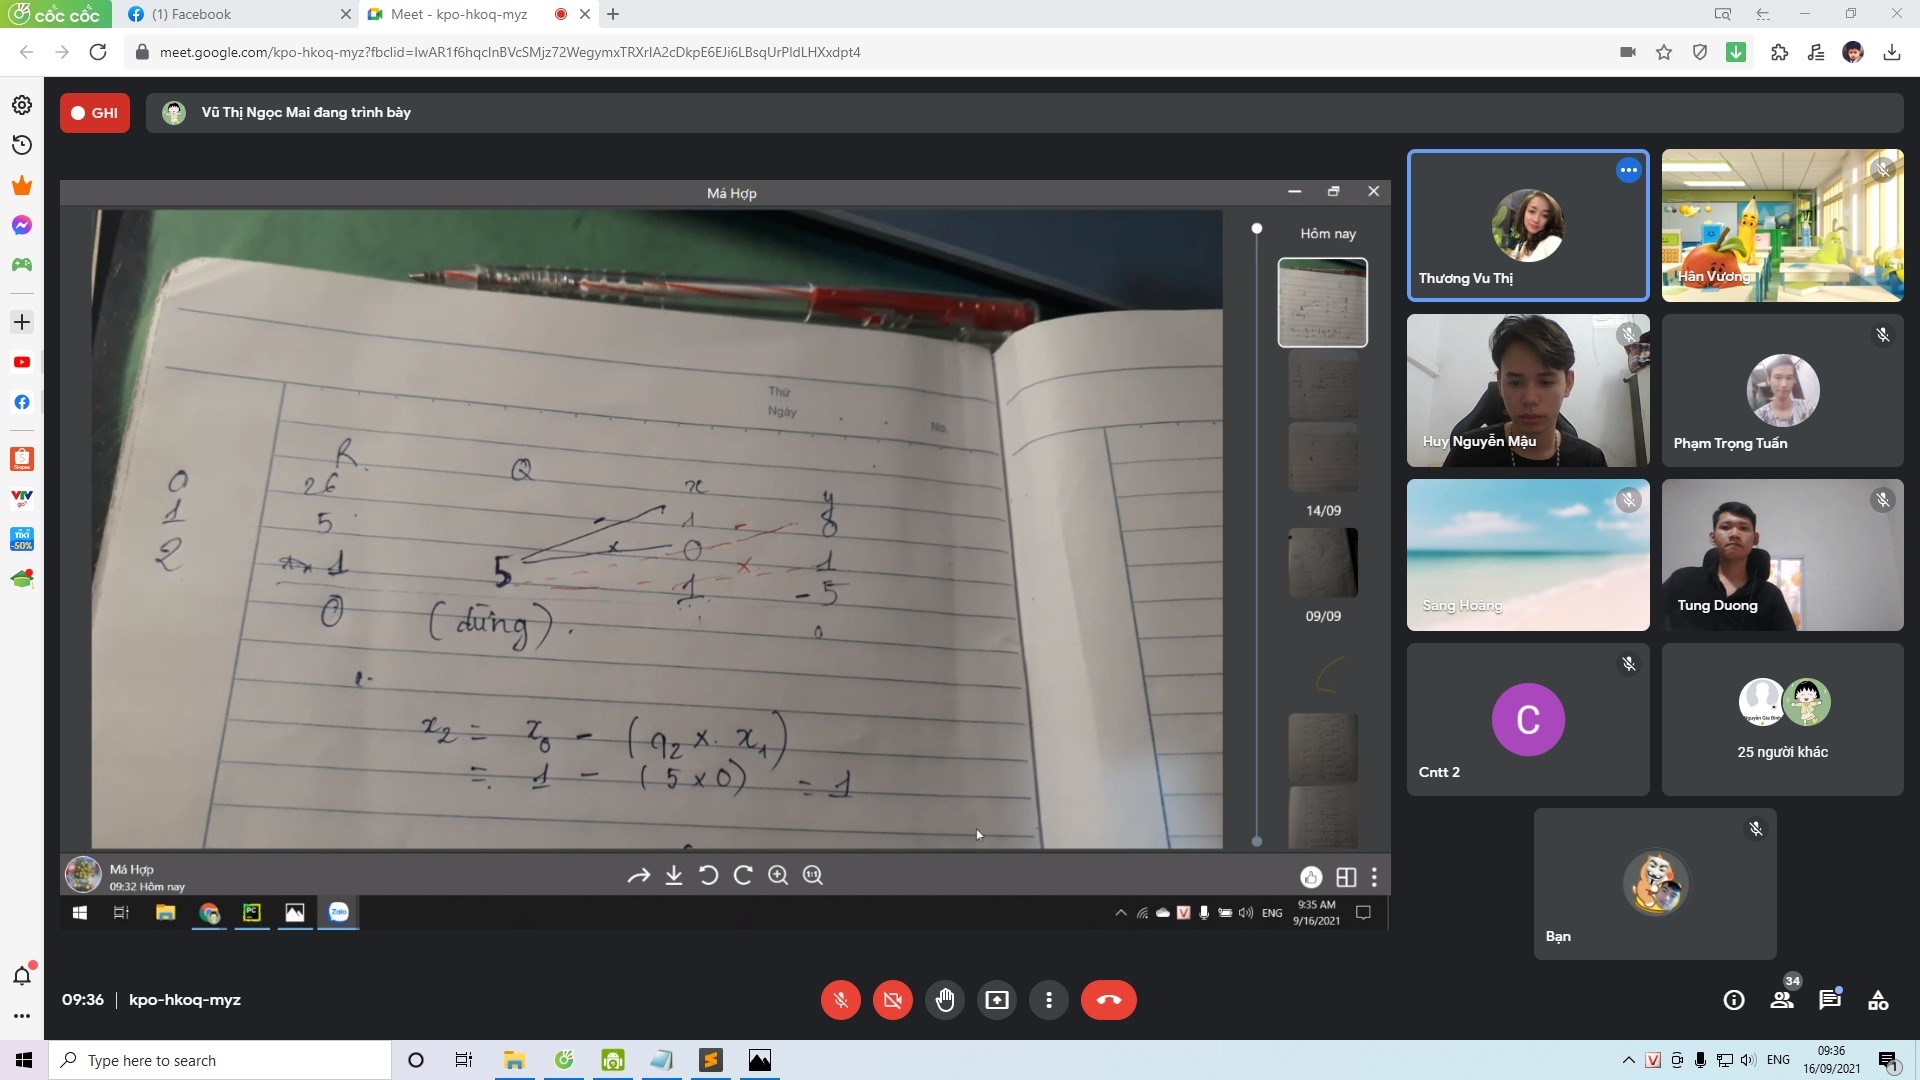Open options on Thương Vu Thị tile
This screenshot has width=1920, height=1080.
(x=1628, y=170)
